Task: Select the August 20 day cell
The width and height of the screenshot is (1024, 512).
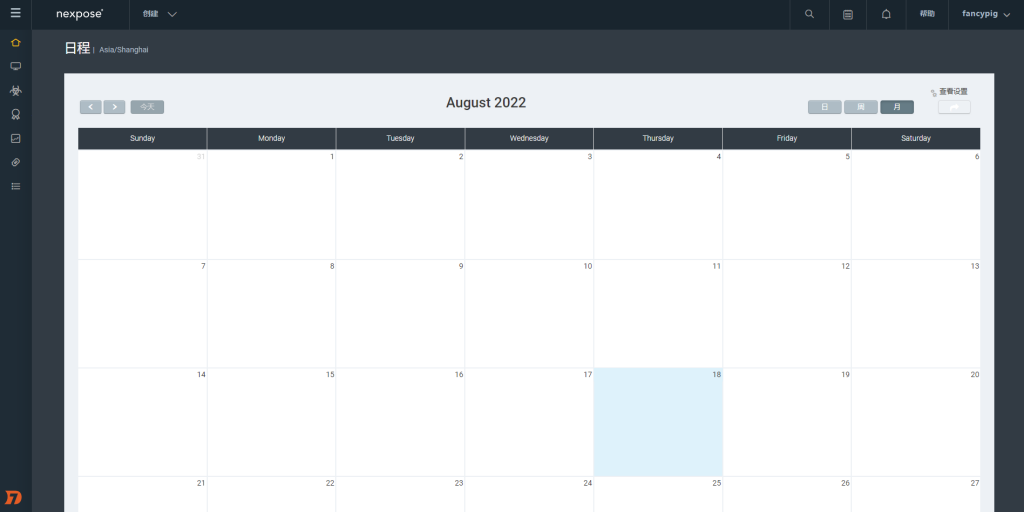Action: click(916, 422)
